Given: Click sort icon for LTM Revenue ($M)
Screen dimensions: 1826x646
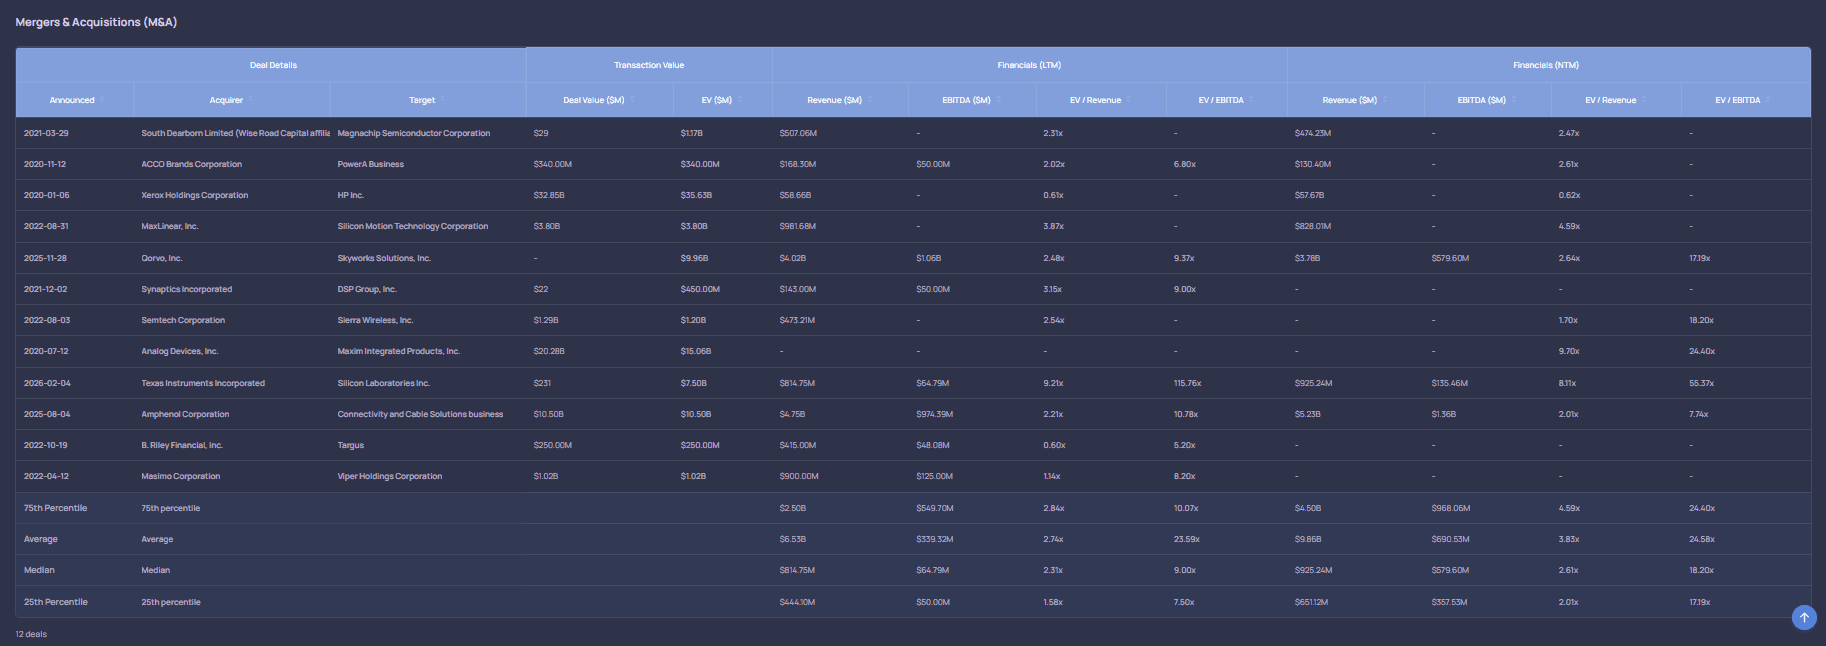Looking at the screenshot, I should (x=870, y=100).
